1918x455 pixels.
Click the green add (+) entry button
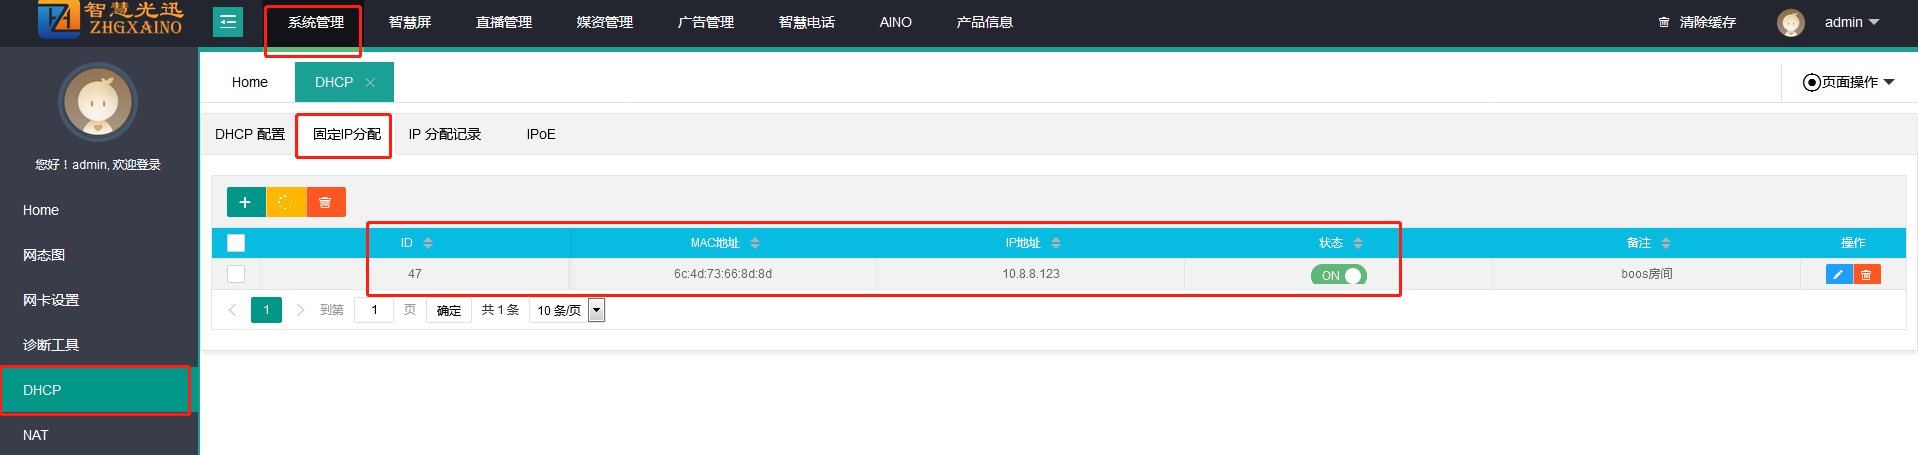pos(245,202)
